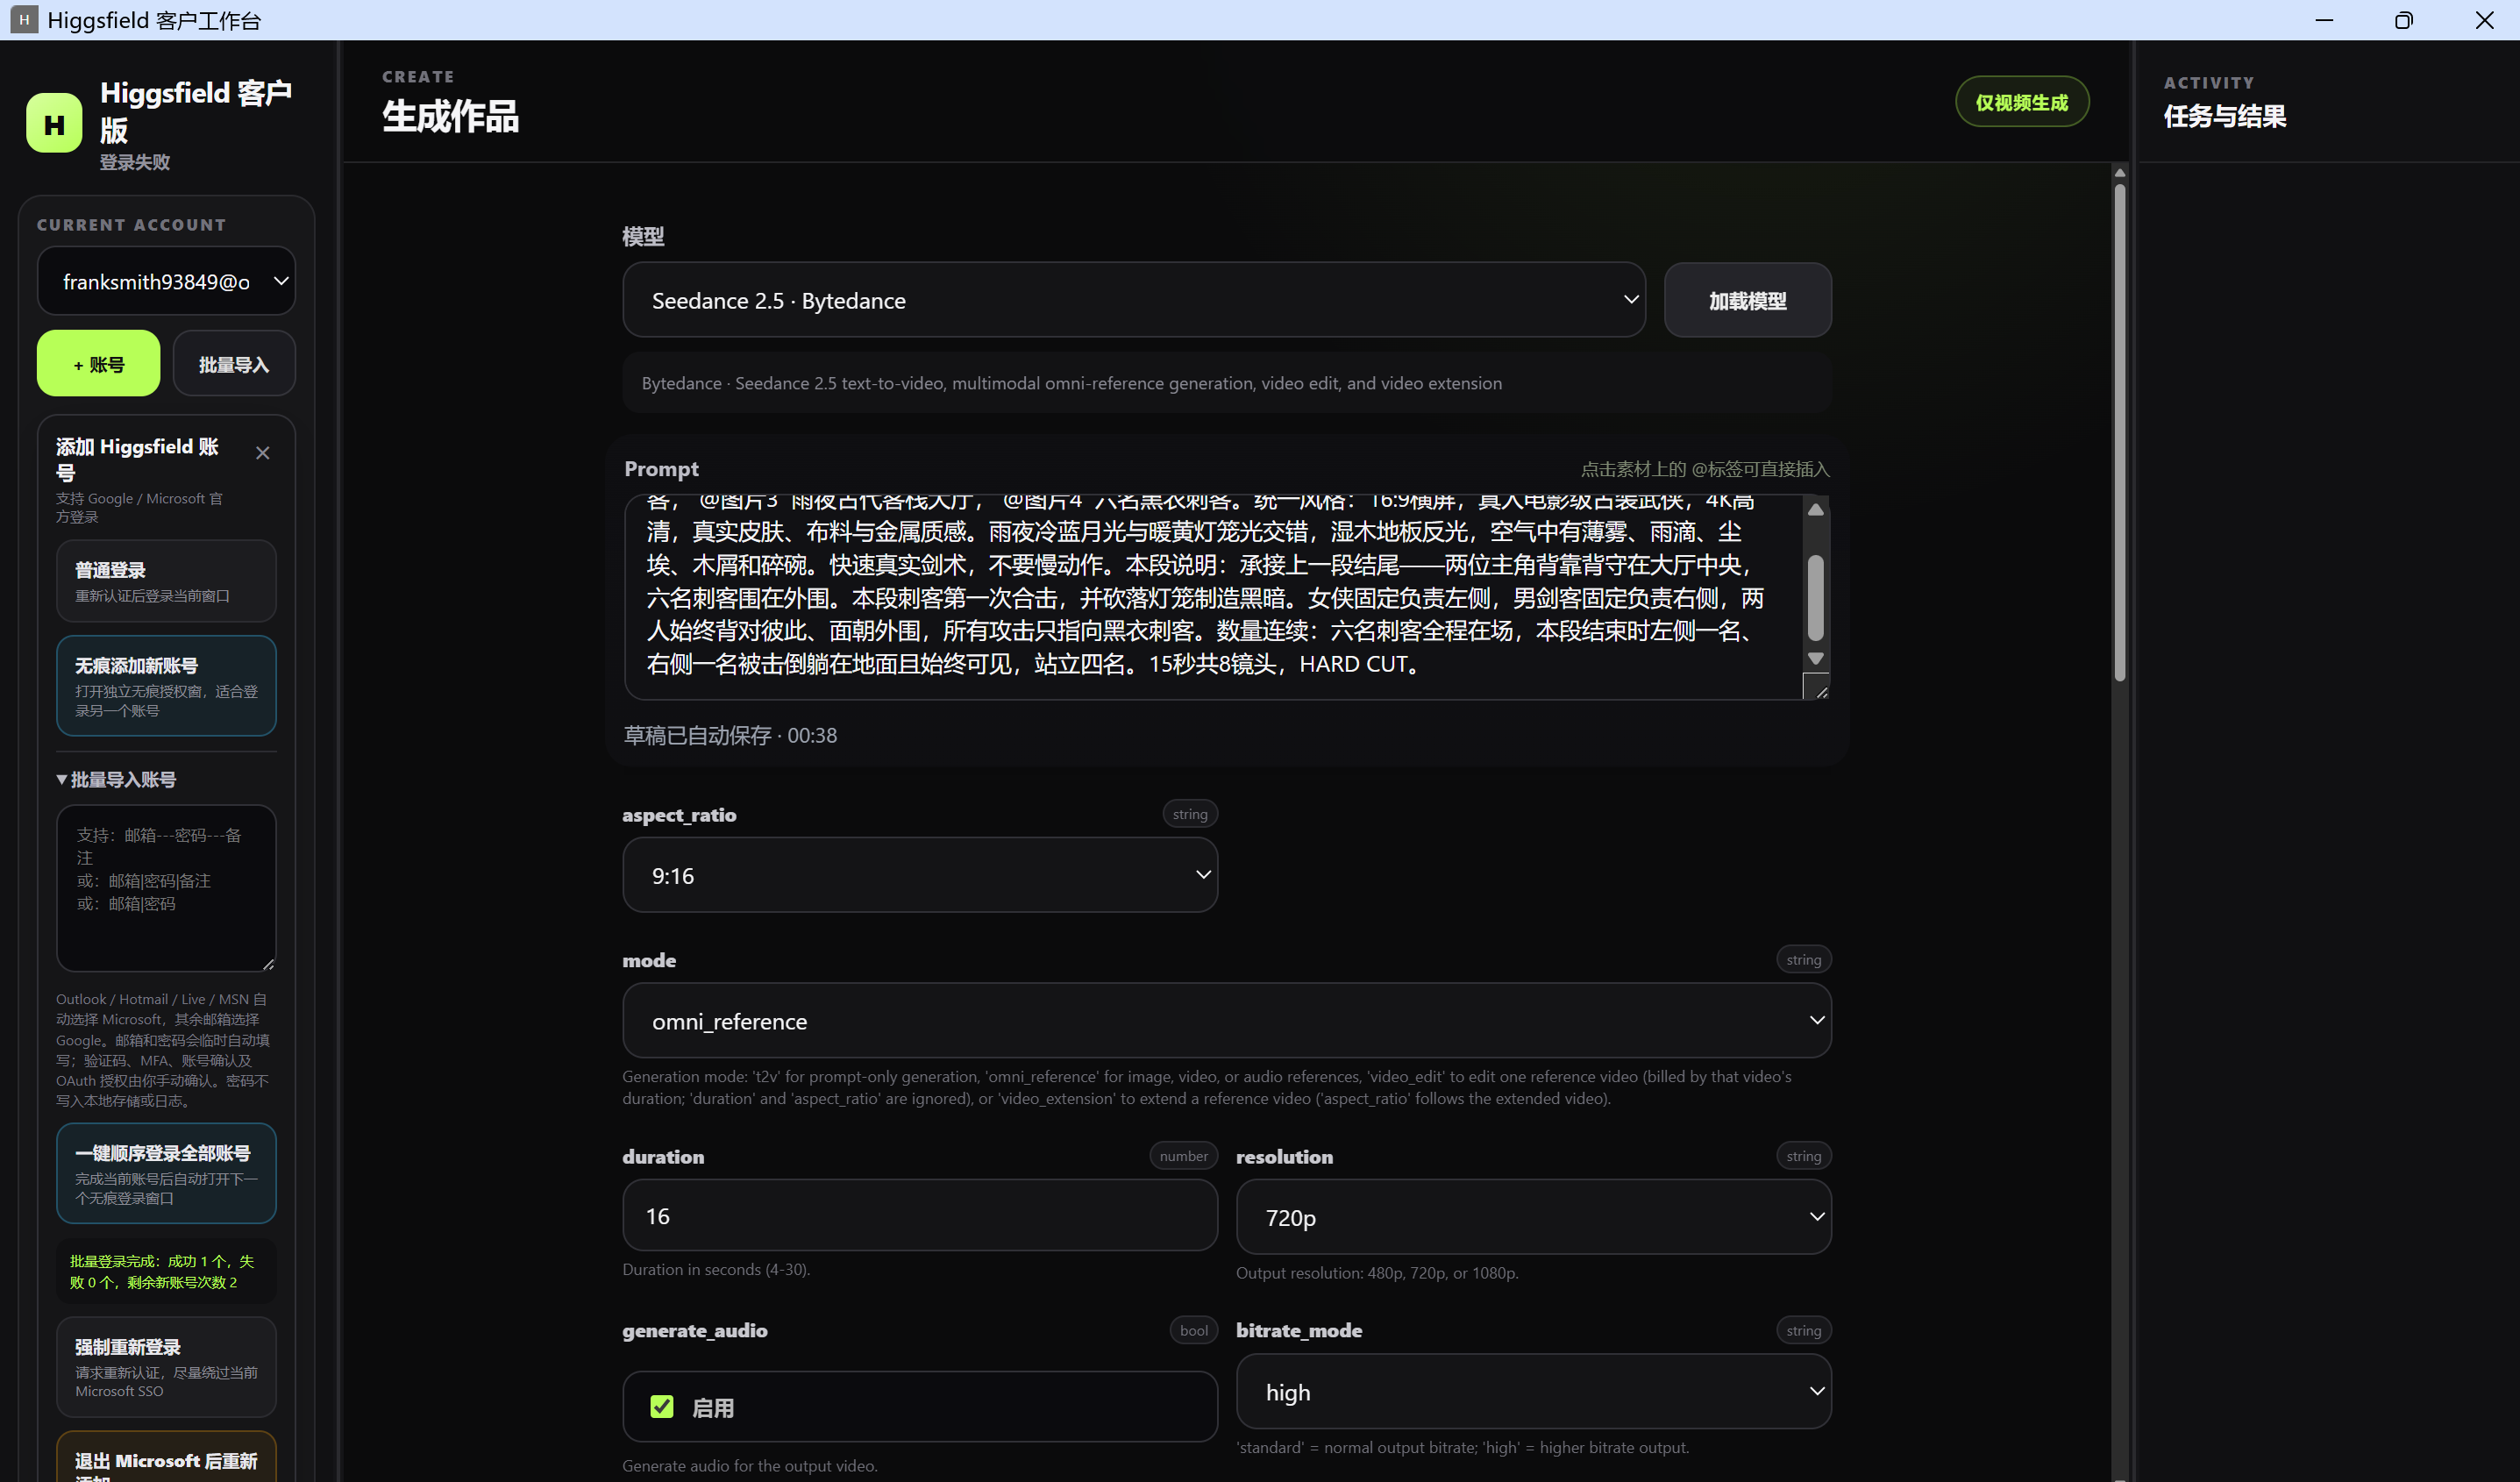Click the Output resolution hint text
The height and width of the screenshot is (1482, 2520).
click(1377, 1273)
